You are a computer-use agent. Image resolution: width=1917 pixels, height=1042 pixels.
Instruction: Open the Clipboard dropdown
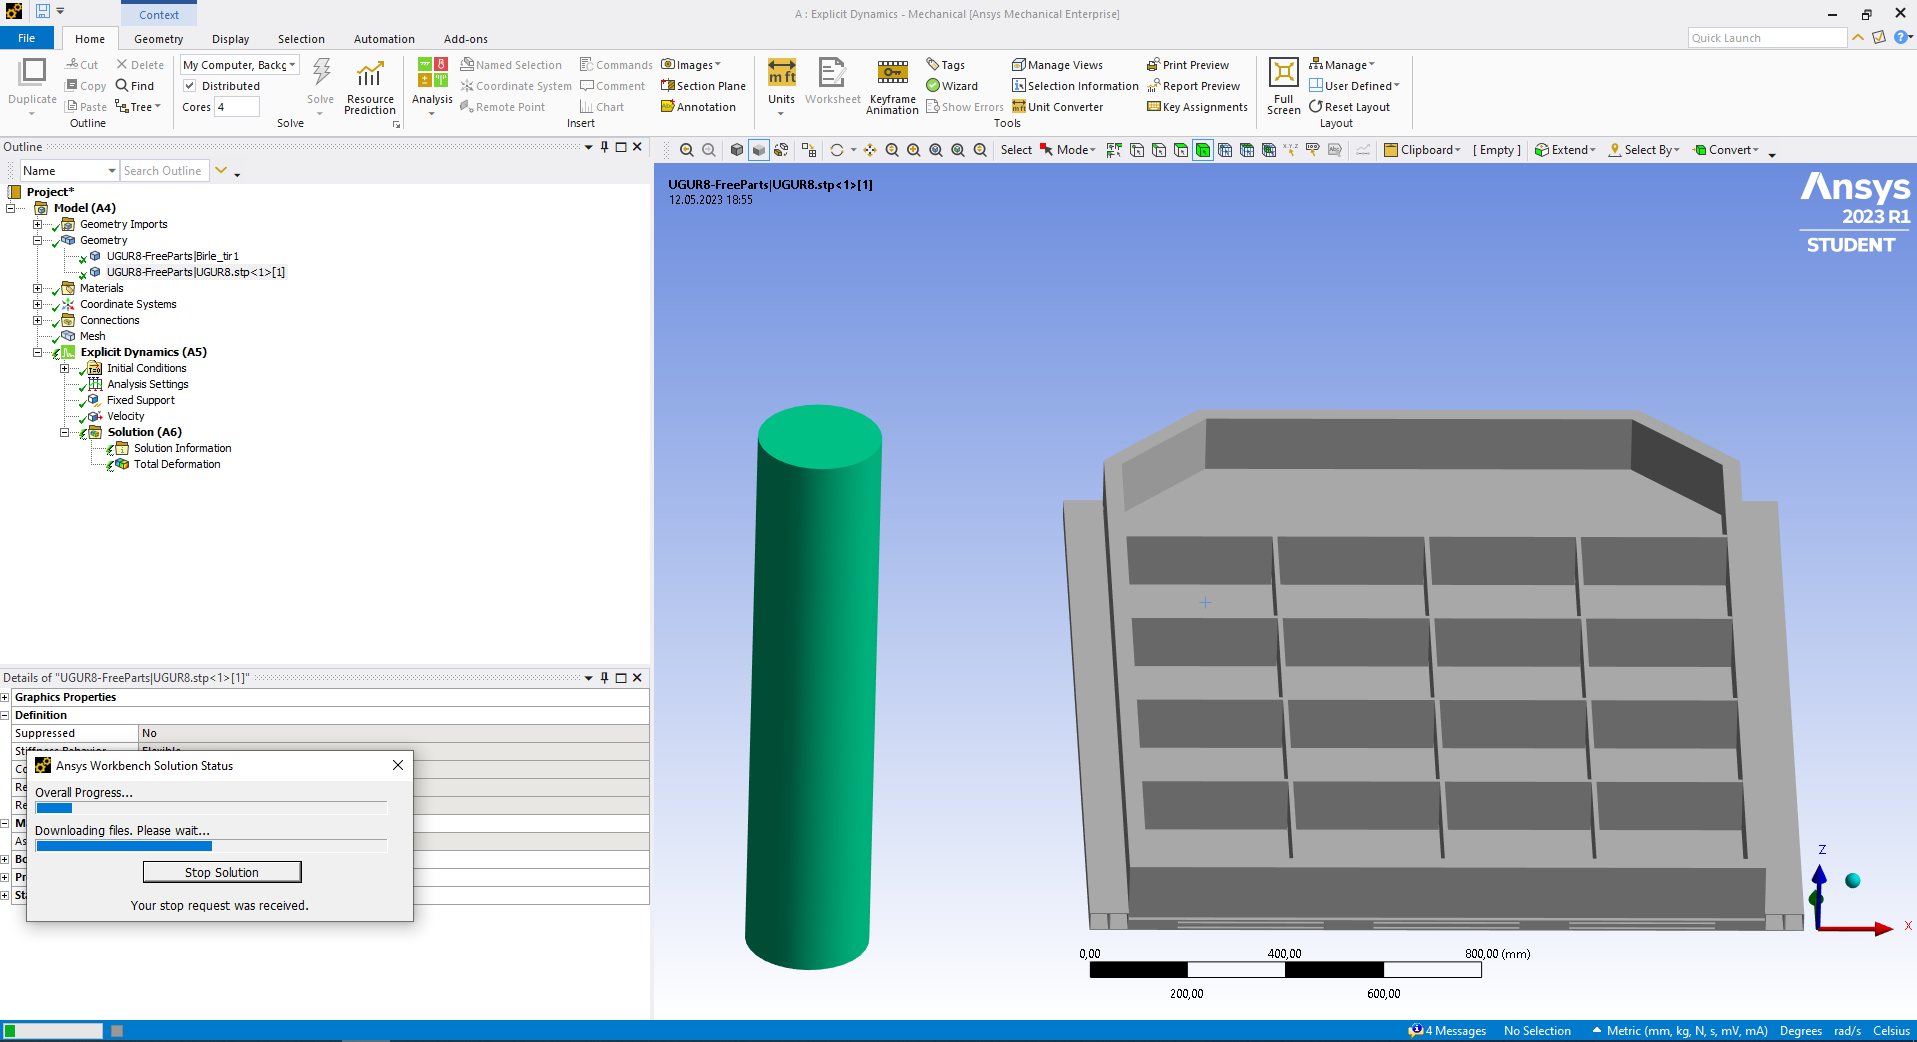pos(1423,150)
